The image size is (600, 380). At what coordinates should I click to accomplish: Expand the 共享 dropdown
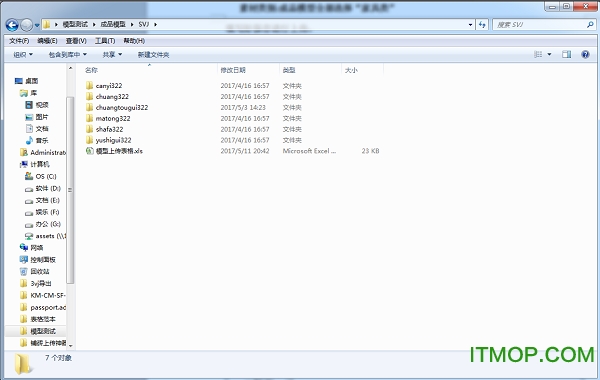(x=112, y=55)
